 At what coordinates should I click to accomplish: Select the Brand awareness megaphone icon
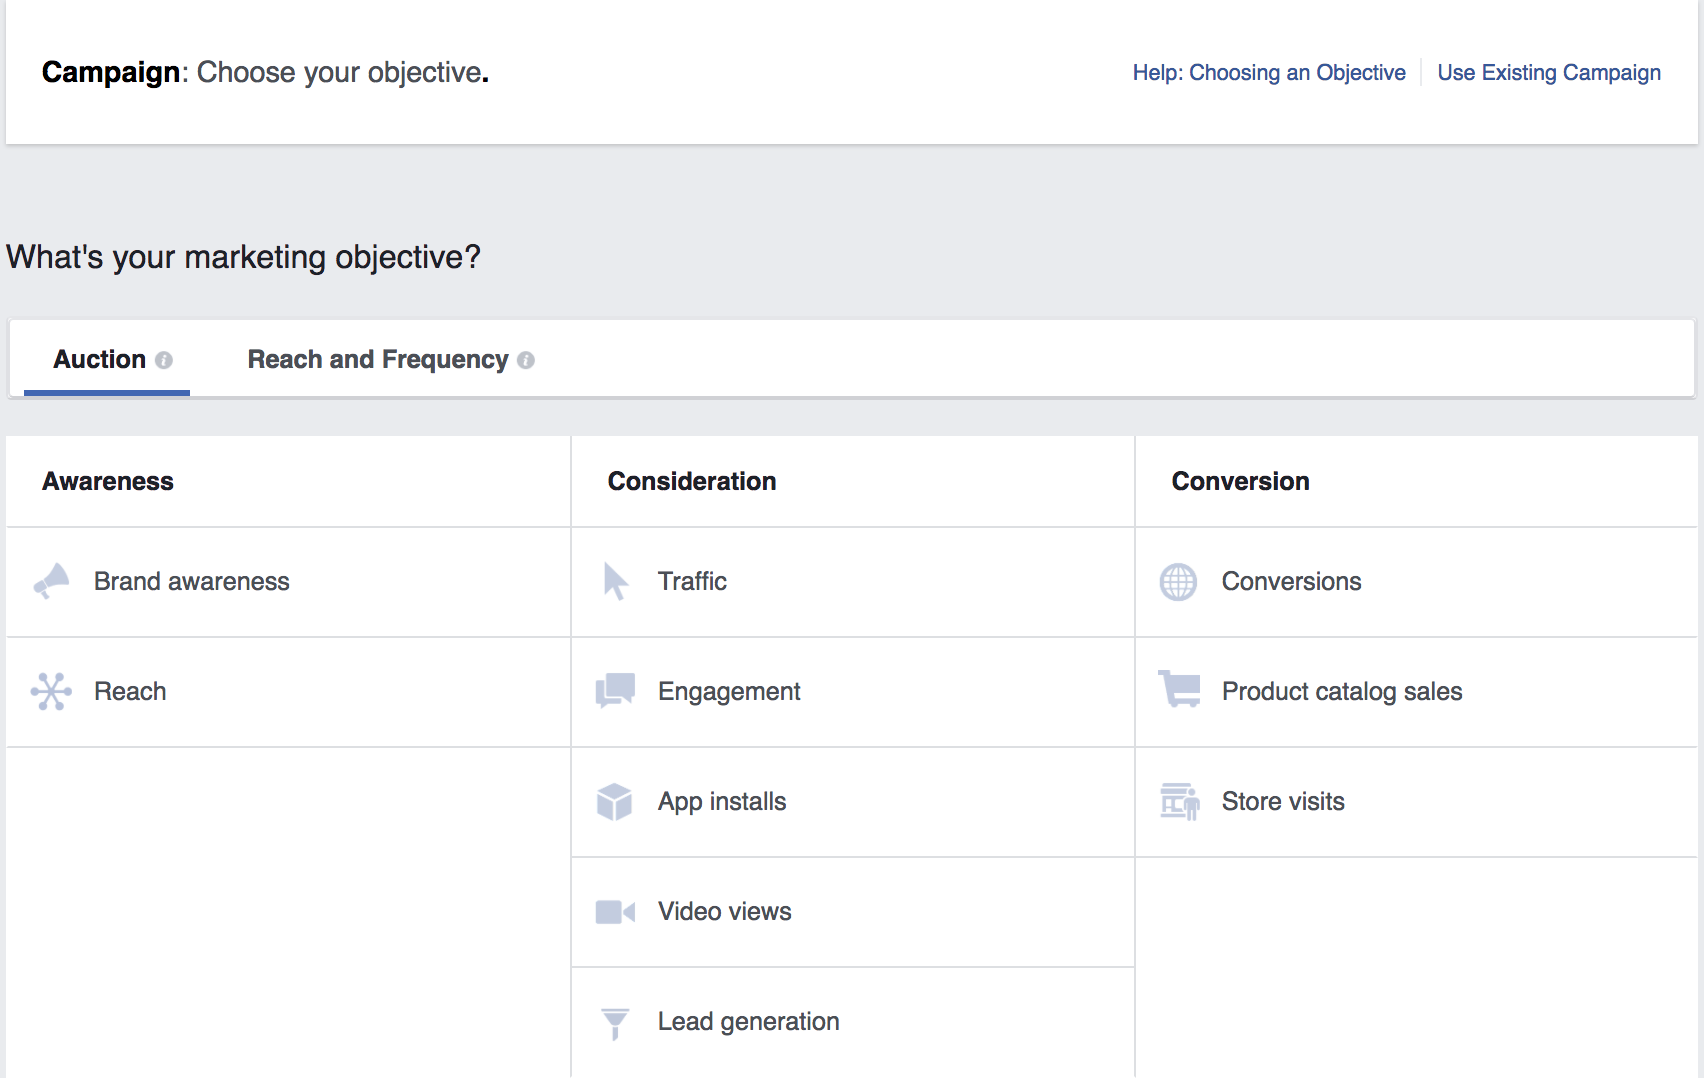[x=52, y=581]
